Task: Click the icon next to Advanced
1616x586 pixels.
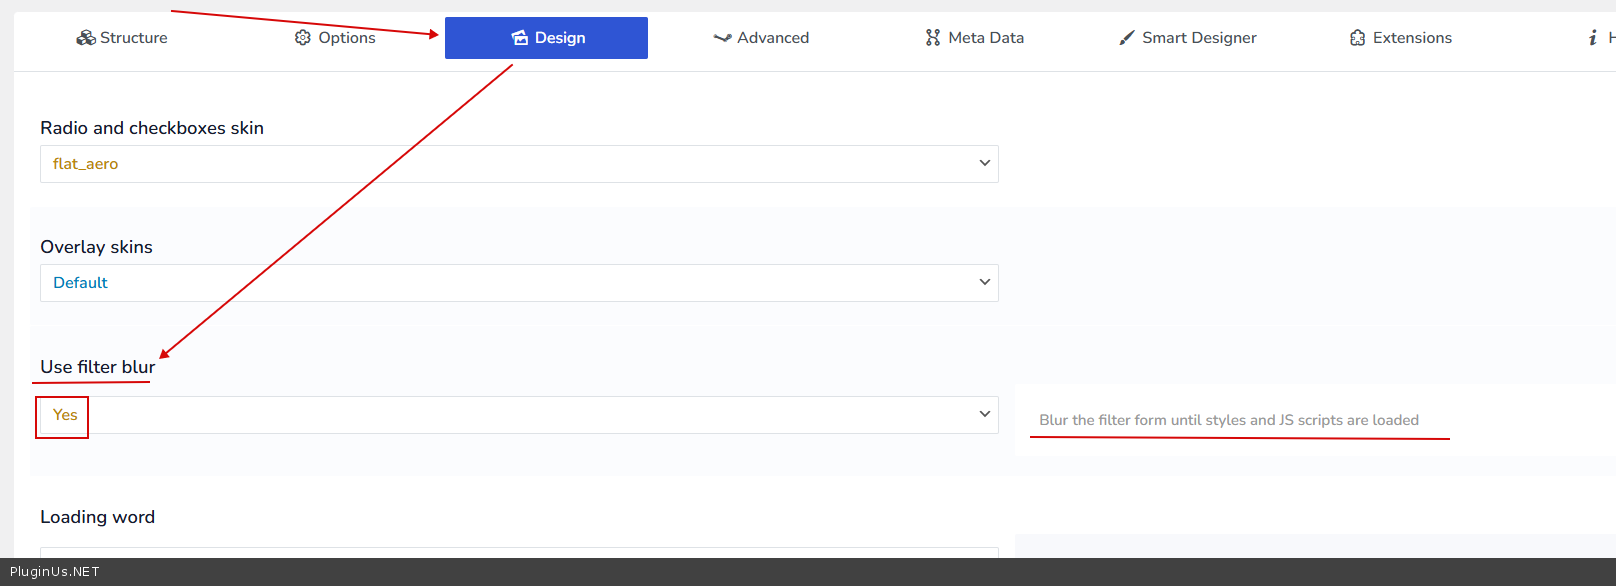Action: pyautogui.click(x=722, y=38)
